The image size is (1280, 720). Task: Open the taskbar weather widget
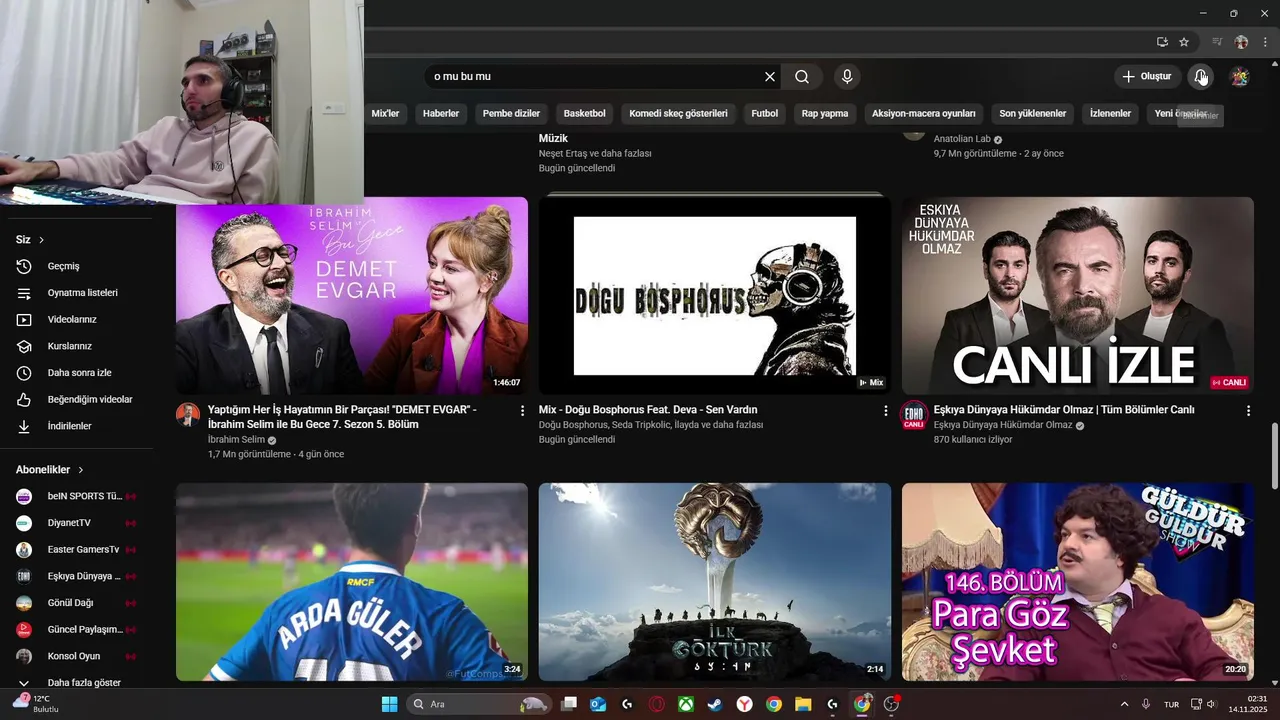(34, 704)
